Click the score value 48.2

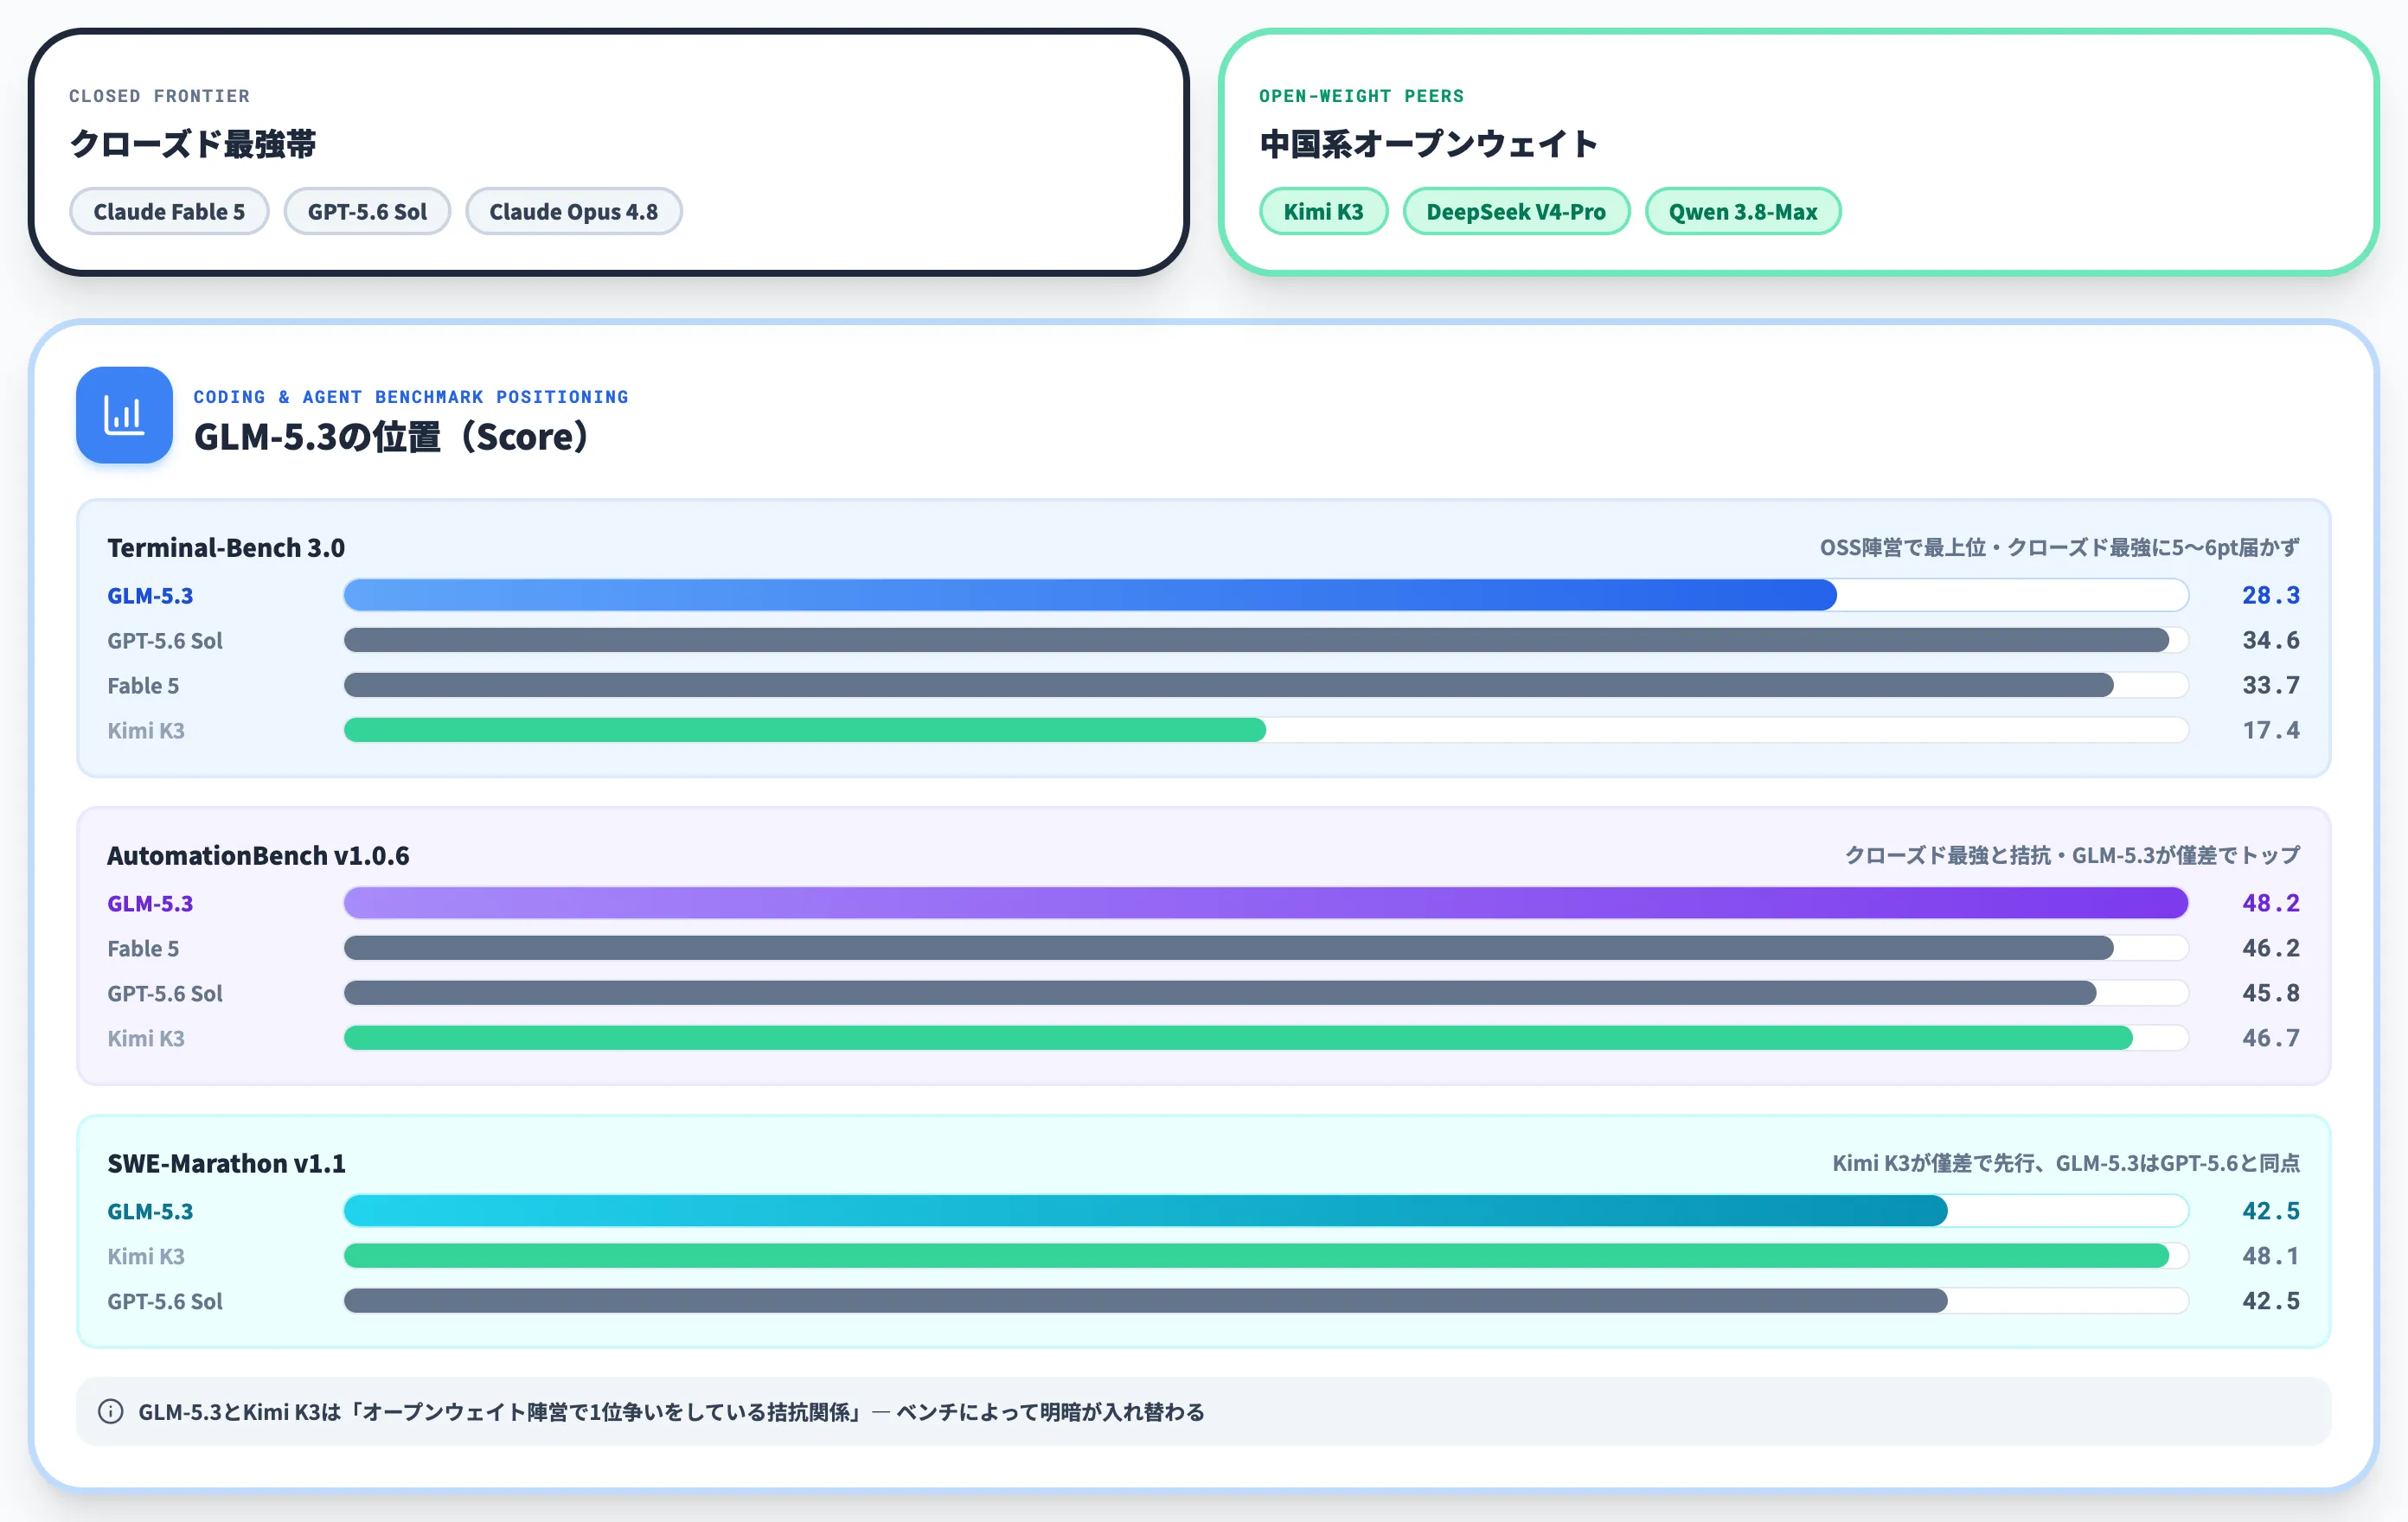(2271, 903)
